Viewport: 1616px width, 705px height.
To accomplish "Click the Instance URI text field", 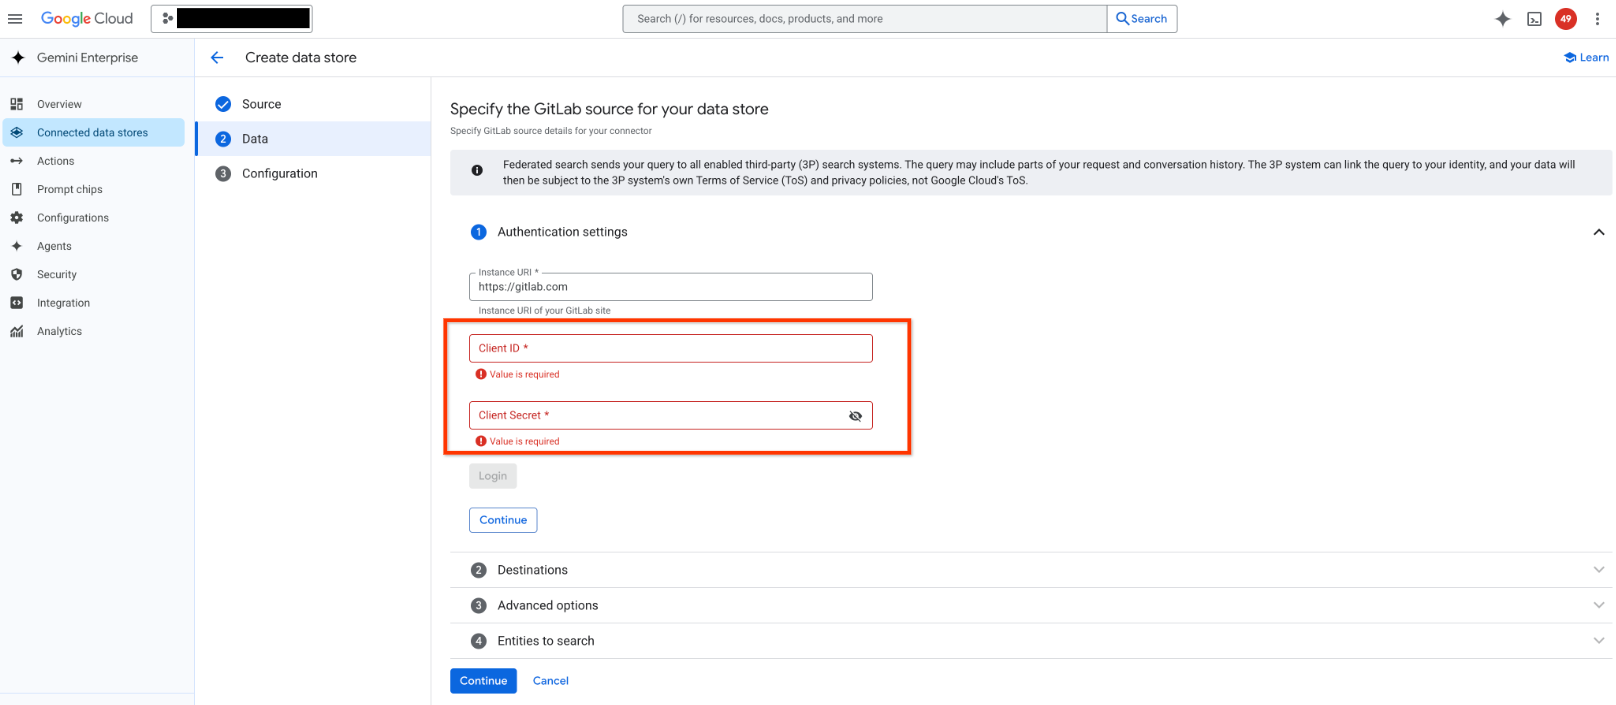I will 670,287.
